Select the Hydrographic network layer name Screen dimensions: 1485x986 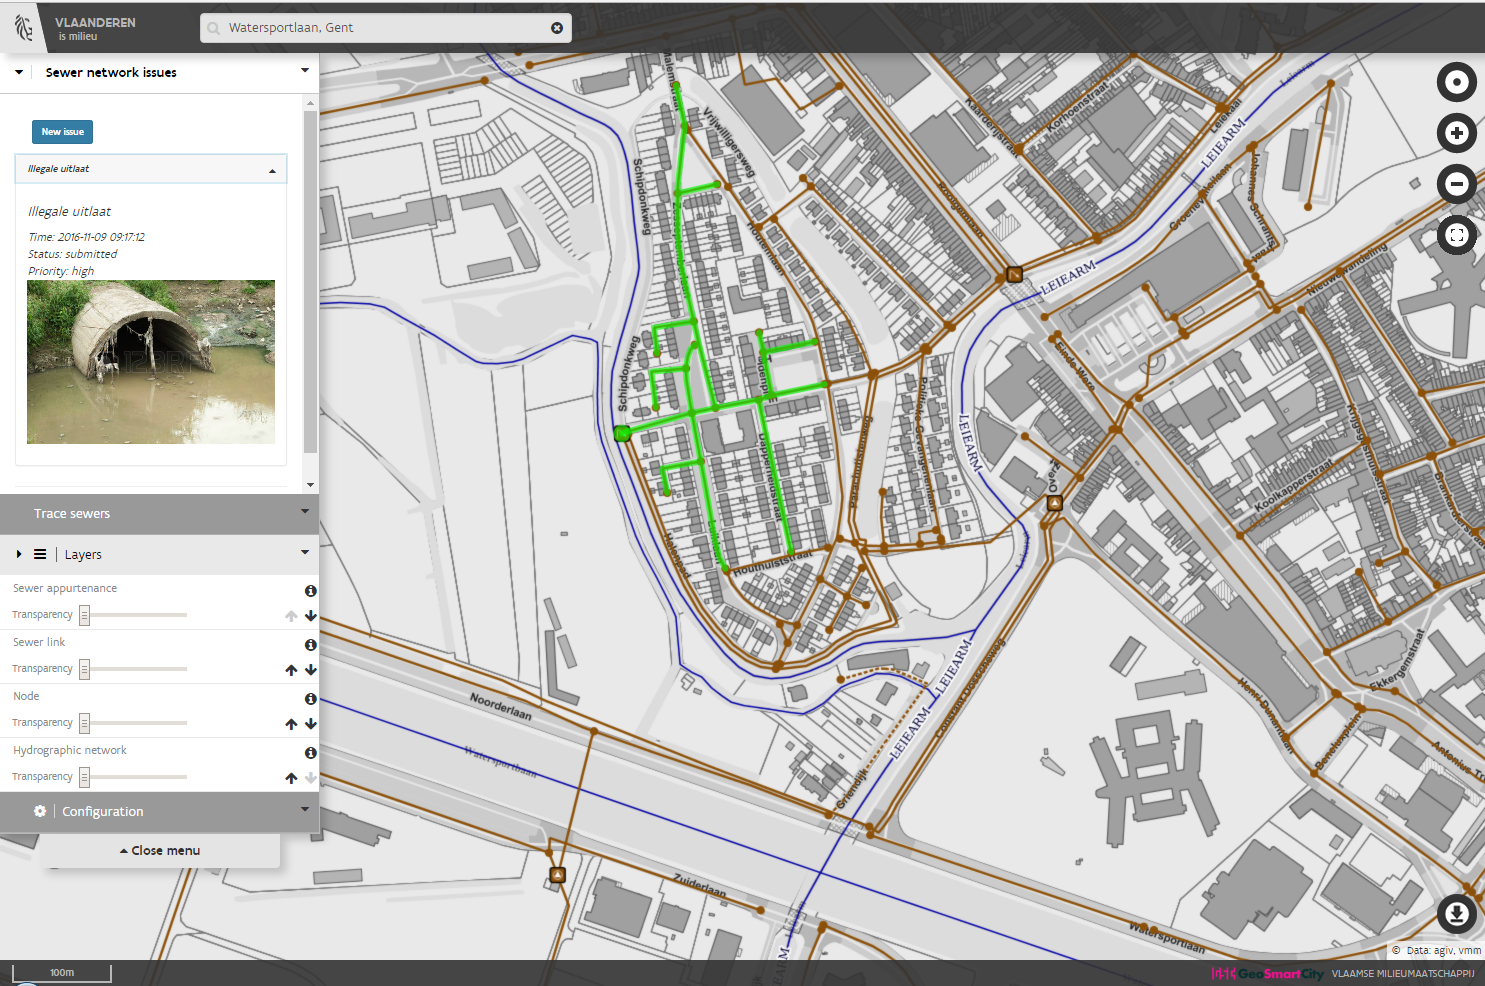click(70, 750)
